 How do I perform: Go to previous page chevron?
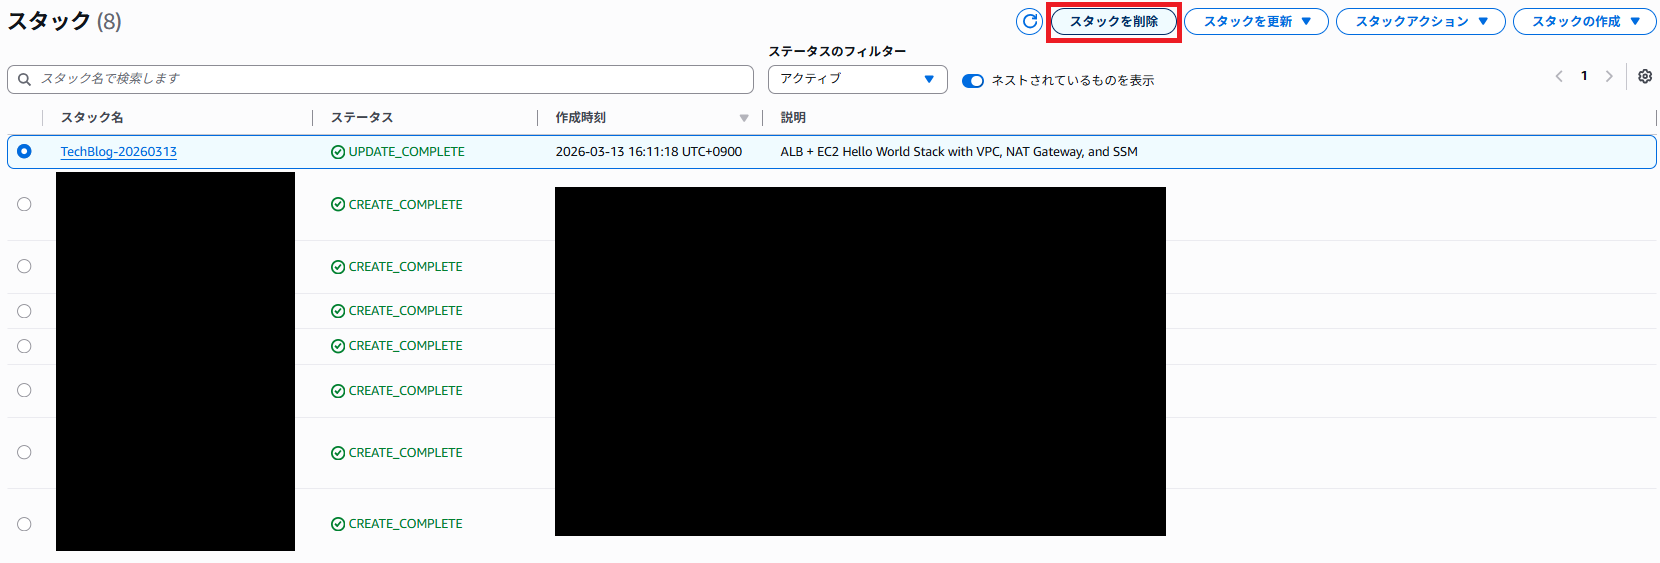coord(1559,76)
